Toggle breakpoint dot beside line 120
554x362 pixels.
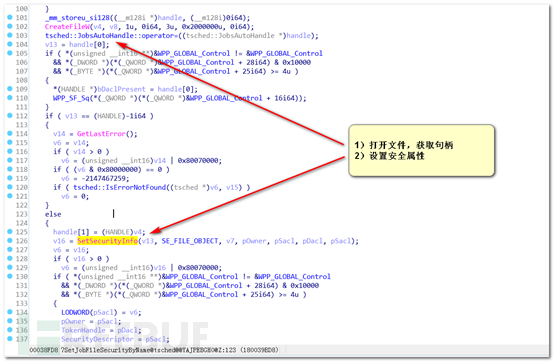pyautogui.click(x=10, y=187)
